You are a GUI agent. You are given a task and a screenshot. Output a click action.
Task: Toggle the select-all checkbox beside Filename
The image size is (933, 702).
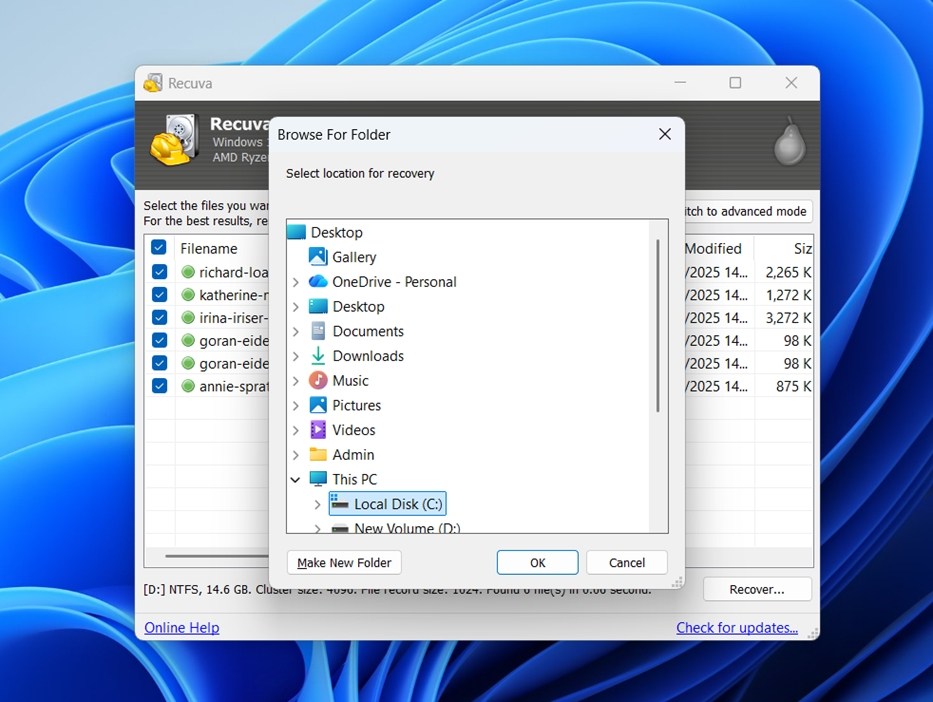159,248
